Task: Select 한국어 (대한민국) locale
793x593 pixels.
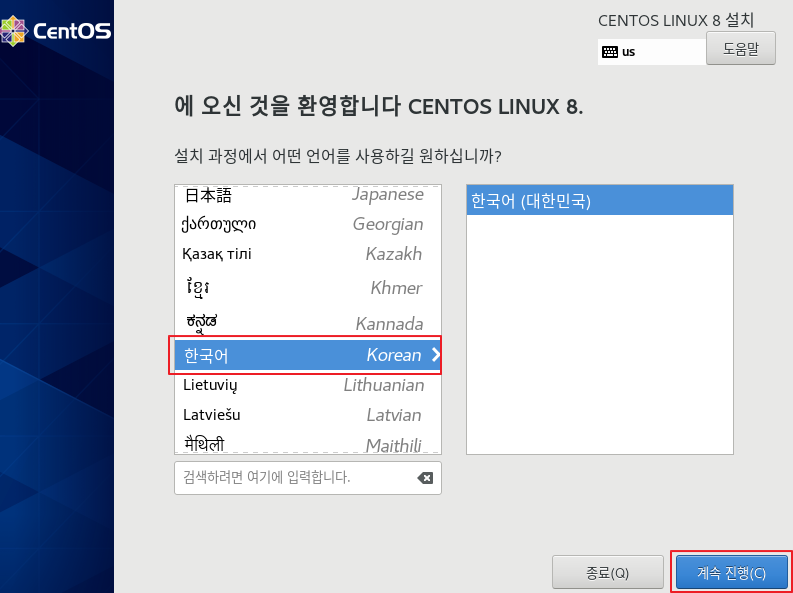Action: [x=599, y=201]
